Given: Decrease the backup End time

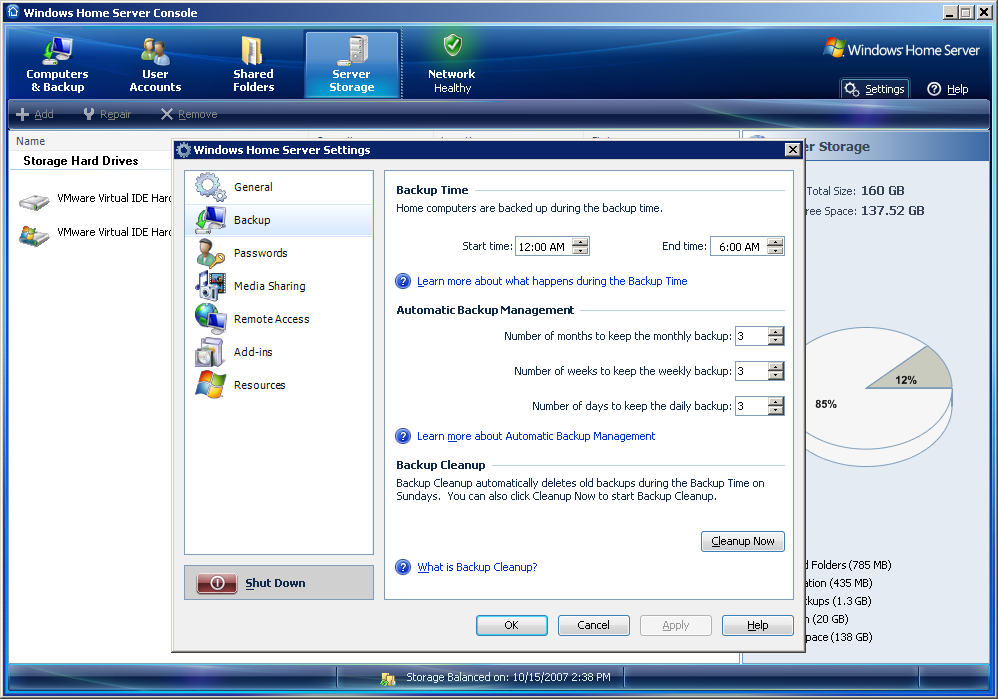Looking at the screenshot, I should point(775,251).
